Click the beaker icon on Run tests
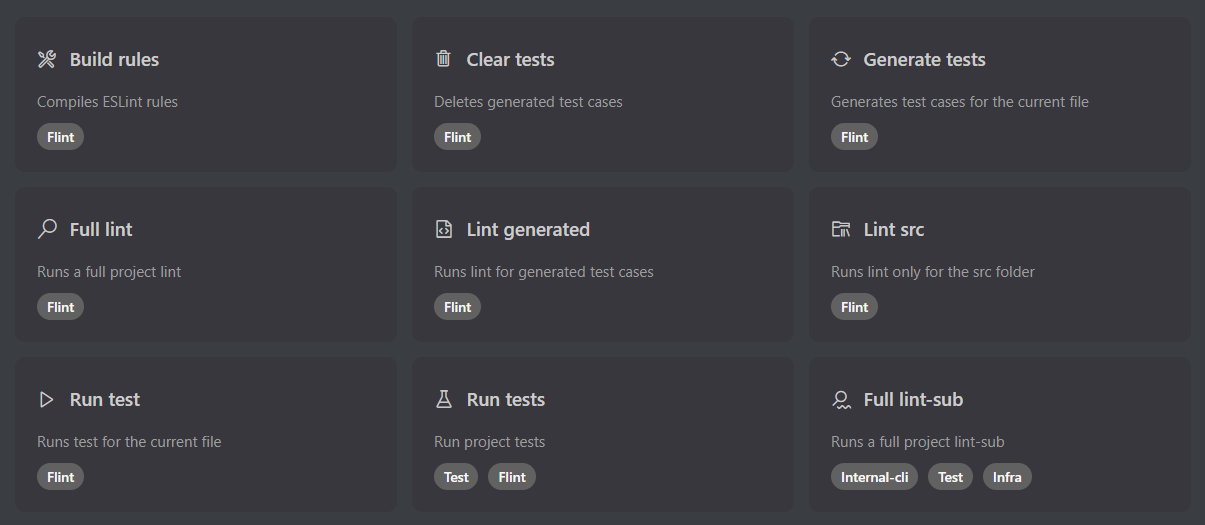Screen dimensions: 1205x525 pyautogui.click(x=444, y=399)
